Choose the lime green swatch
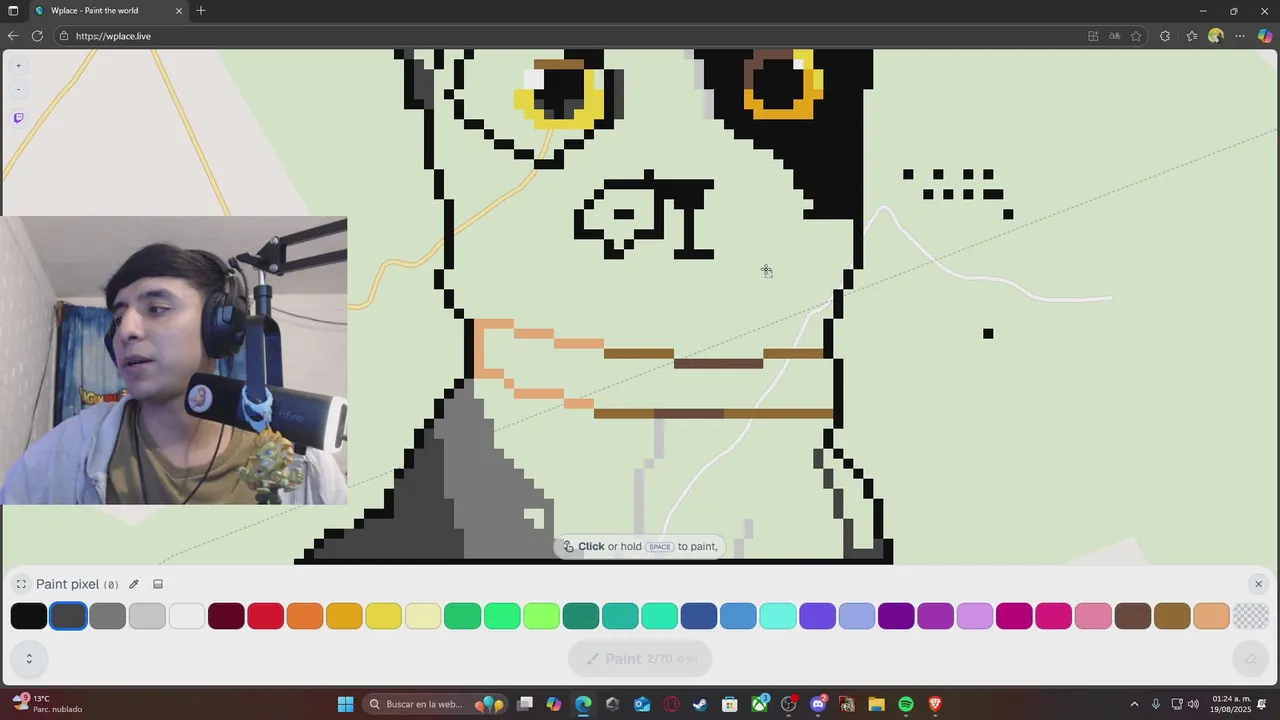 click(541, 616)
